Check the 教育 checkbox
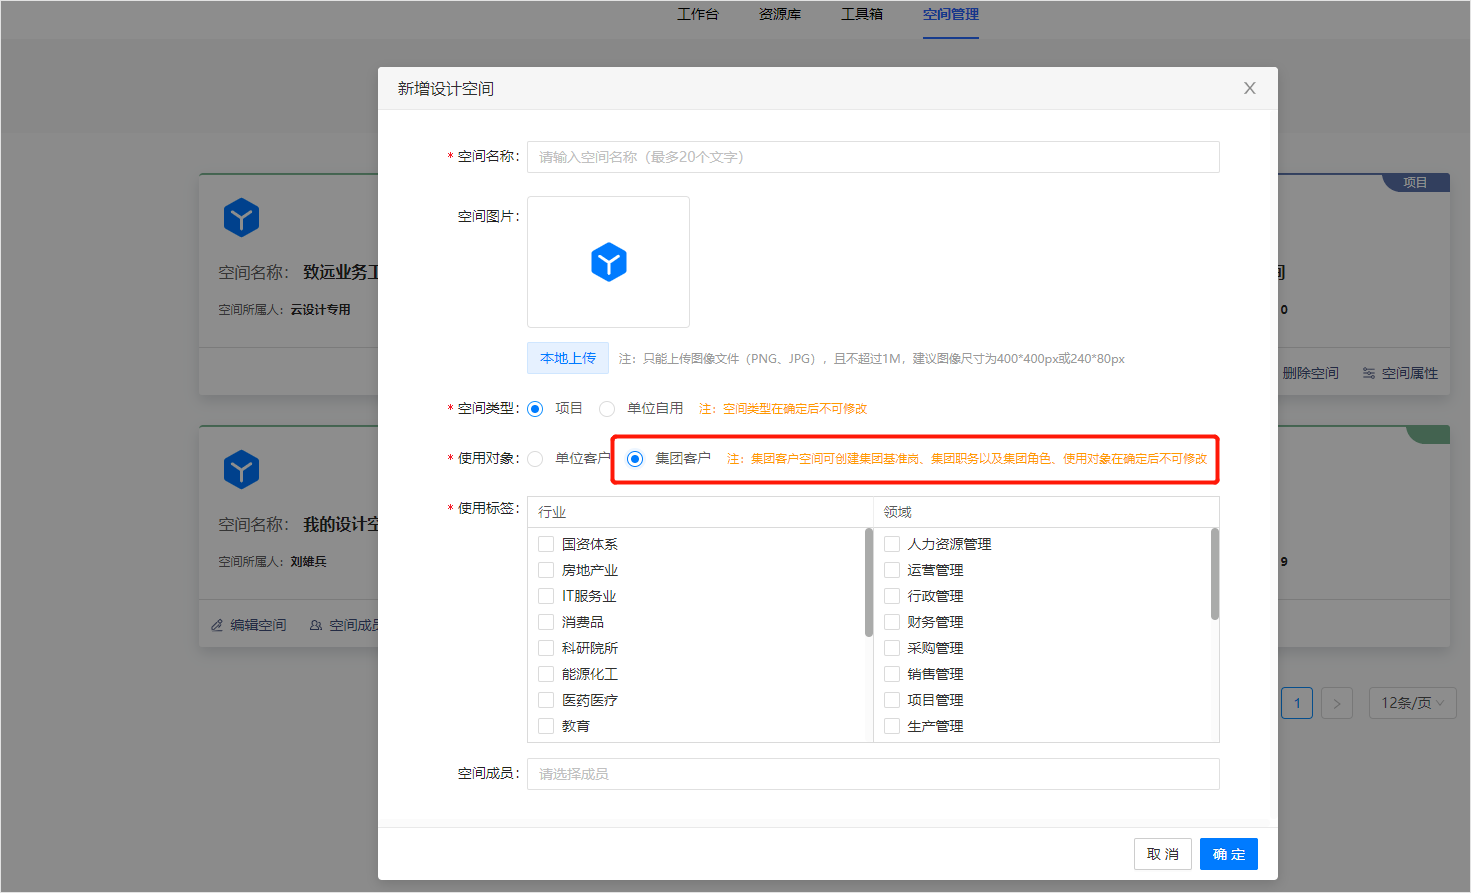1471x893 pixels. [x=546, y=726]
